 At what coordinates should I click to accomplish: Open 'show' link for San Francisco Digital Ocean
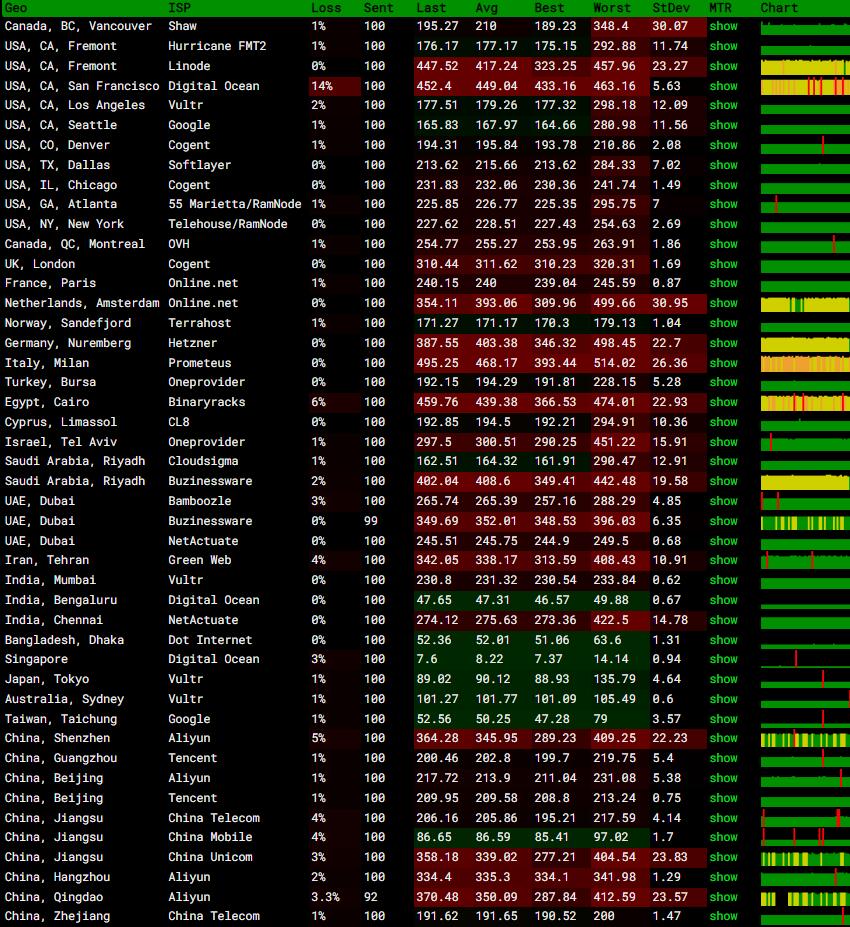tap(724, 86)
